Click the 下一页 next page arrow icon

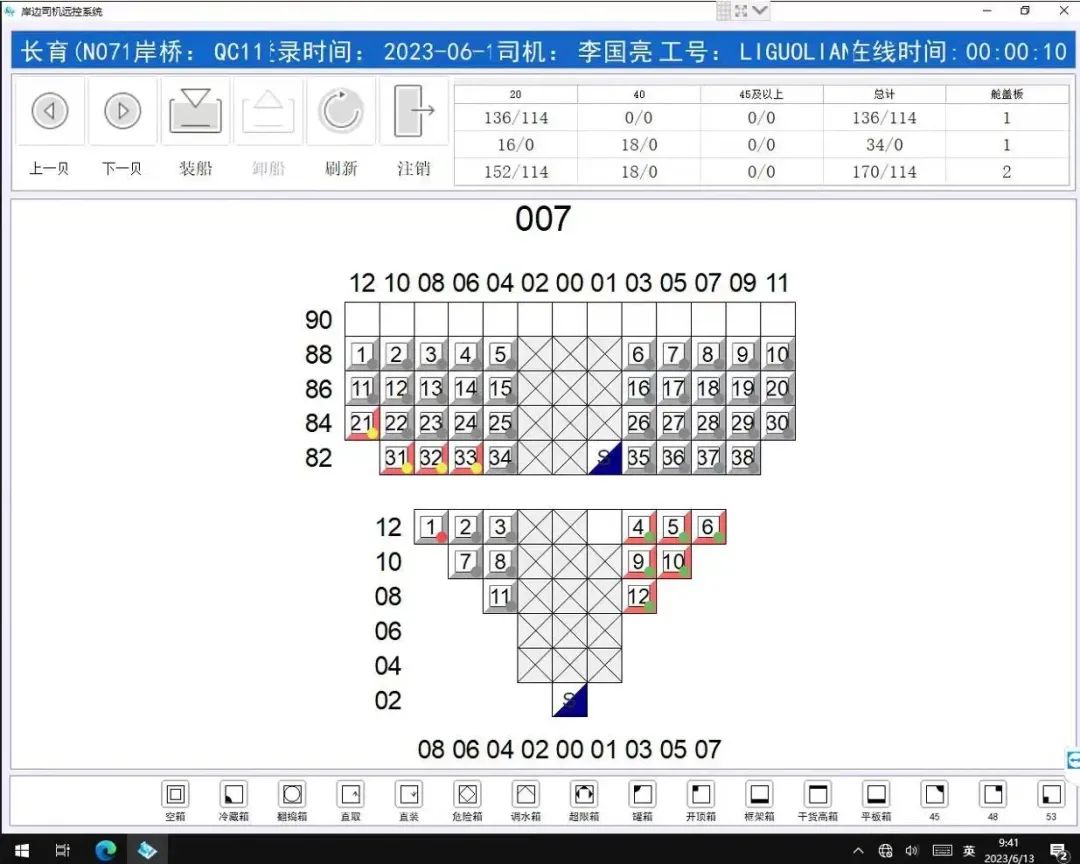coord(122,111)
